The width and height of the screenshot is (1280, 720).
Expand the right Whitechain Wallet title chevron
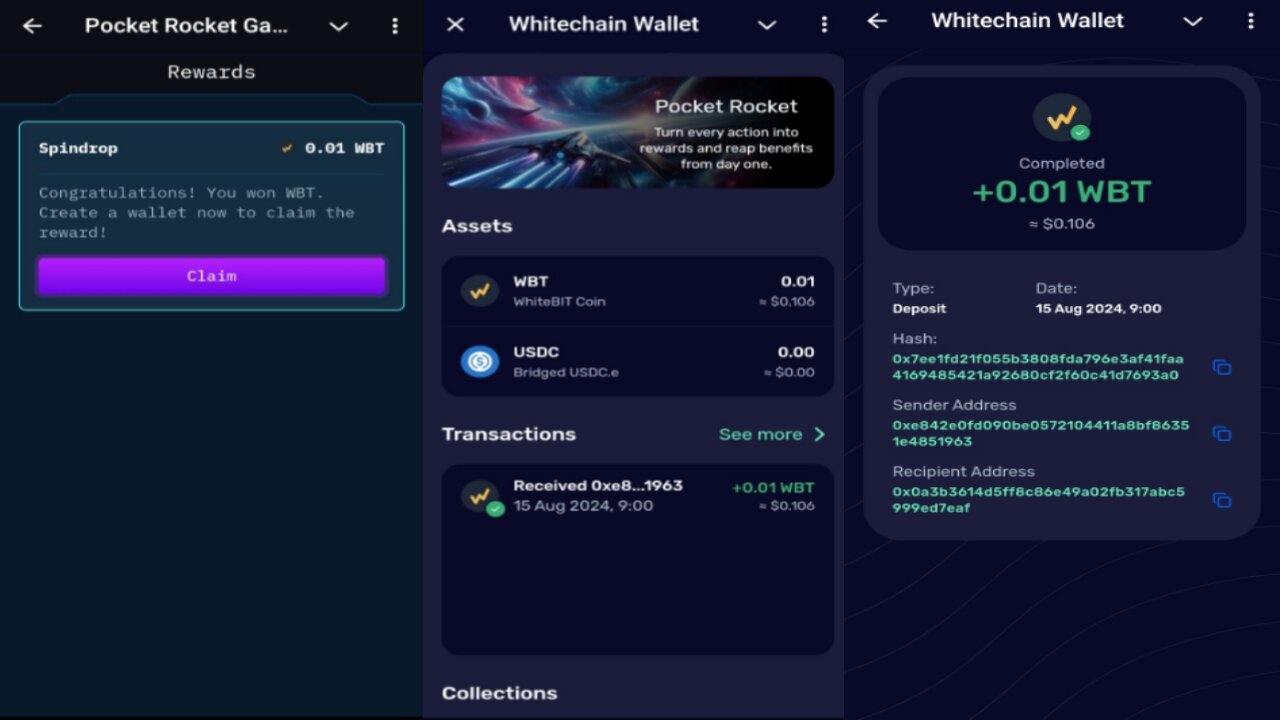(1193, 22)
